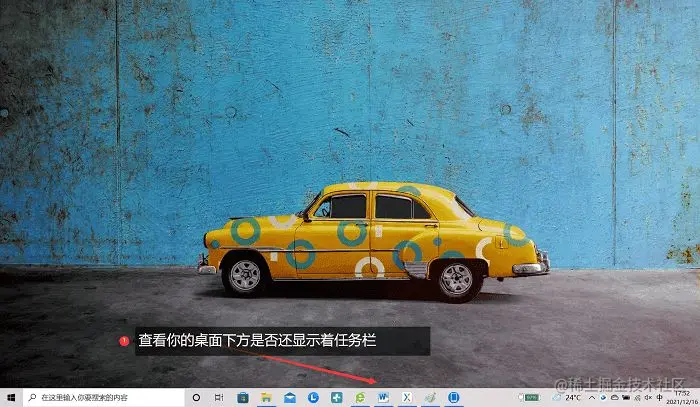Click the round blue tray icon
700x407 pixels.
tap(604, 397)
